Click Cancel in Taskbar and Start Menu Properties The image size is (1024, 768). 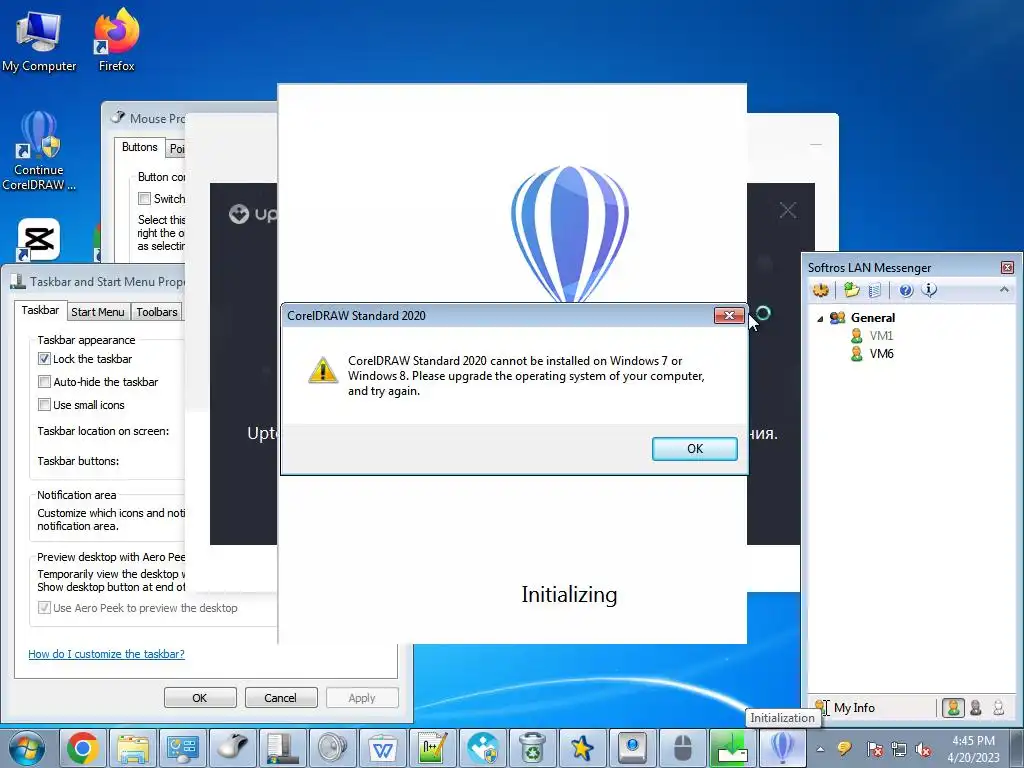[x=280, y=697]
